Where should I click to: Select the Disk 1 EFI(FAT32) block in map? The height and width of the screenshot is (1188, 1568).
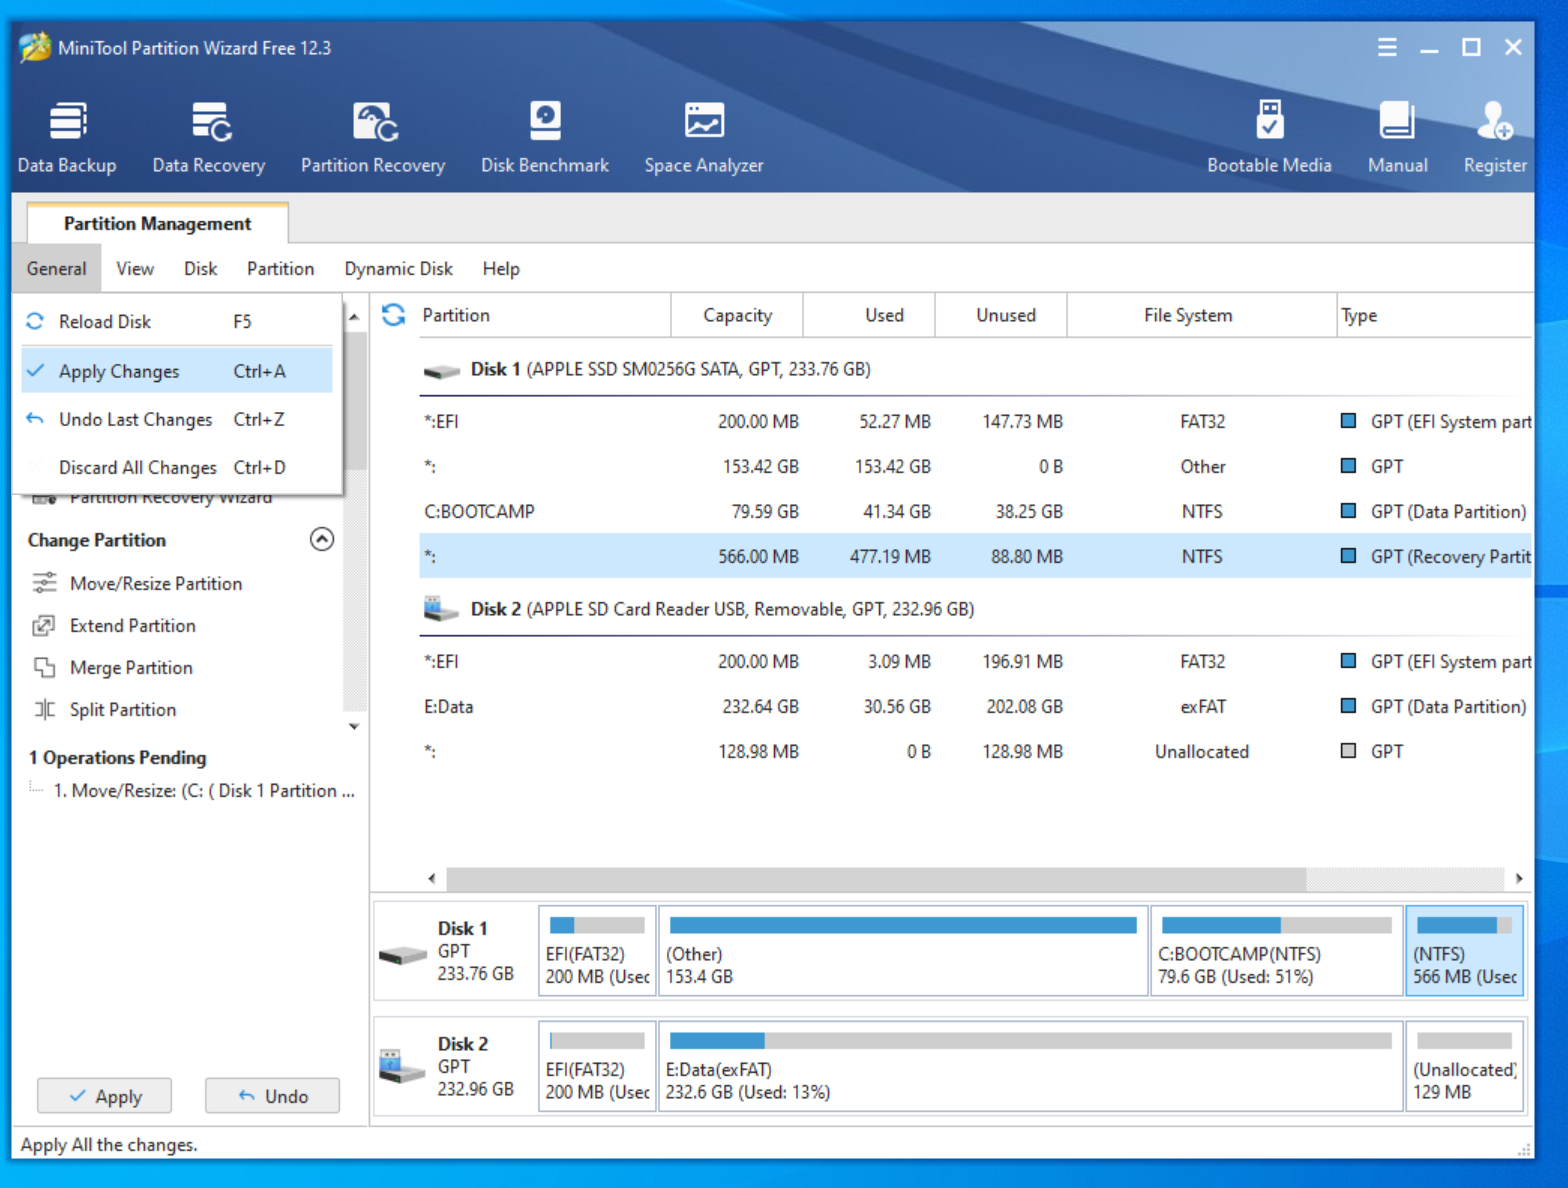[597, 950]
